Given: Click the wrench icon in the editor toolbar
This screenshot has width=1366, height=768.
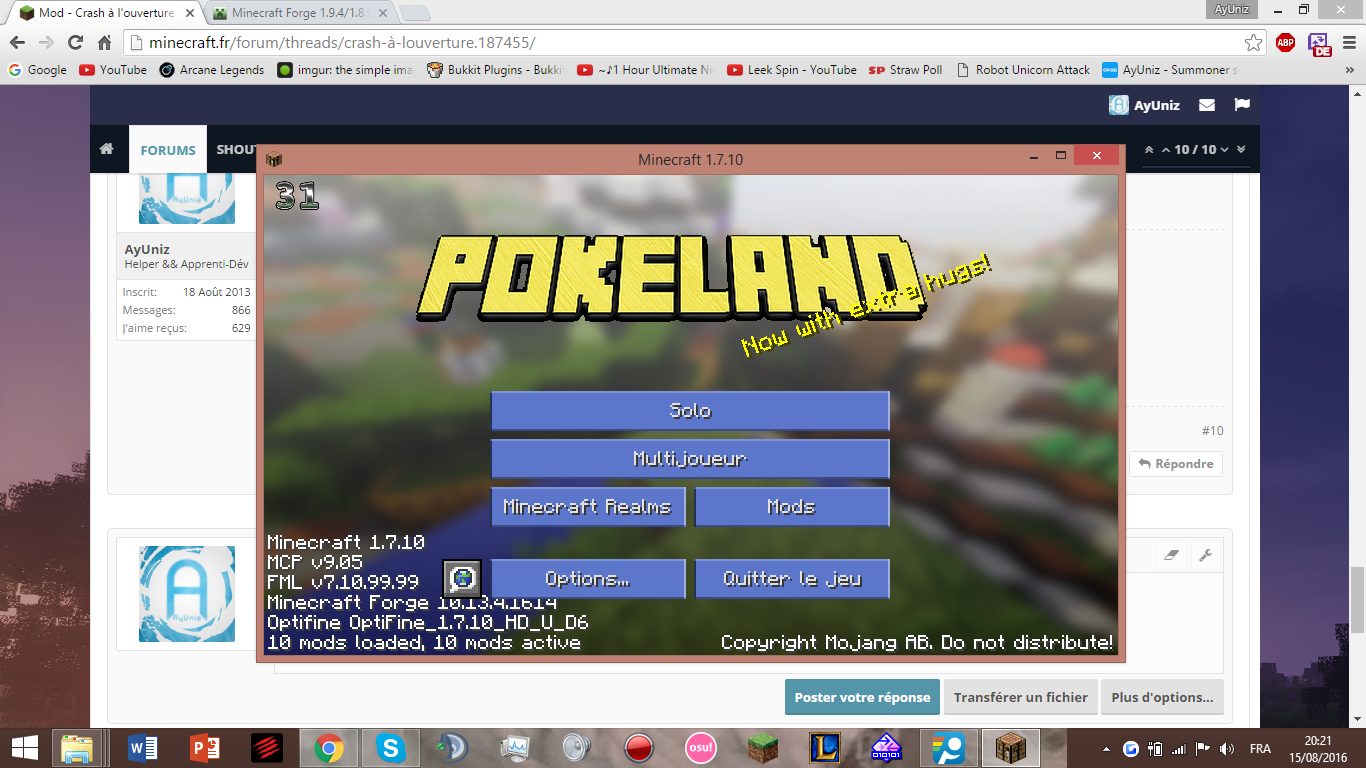Looking at the screenshot, I should tap(1205, 555).
